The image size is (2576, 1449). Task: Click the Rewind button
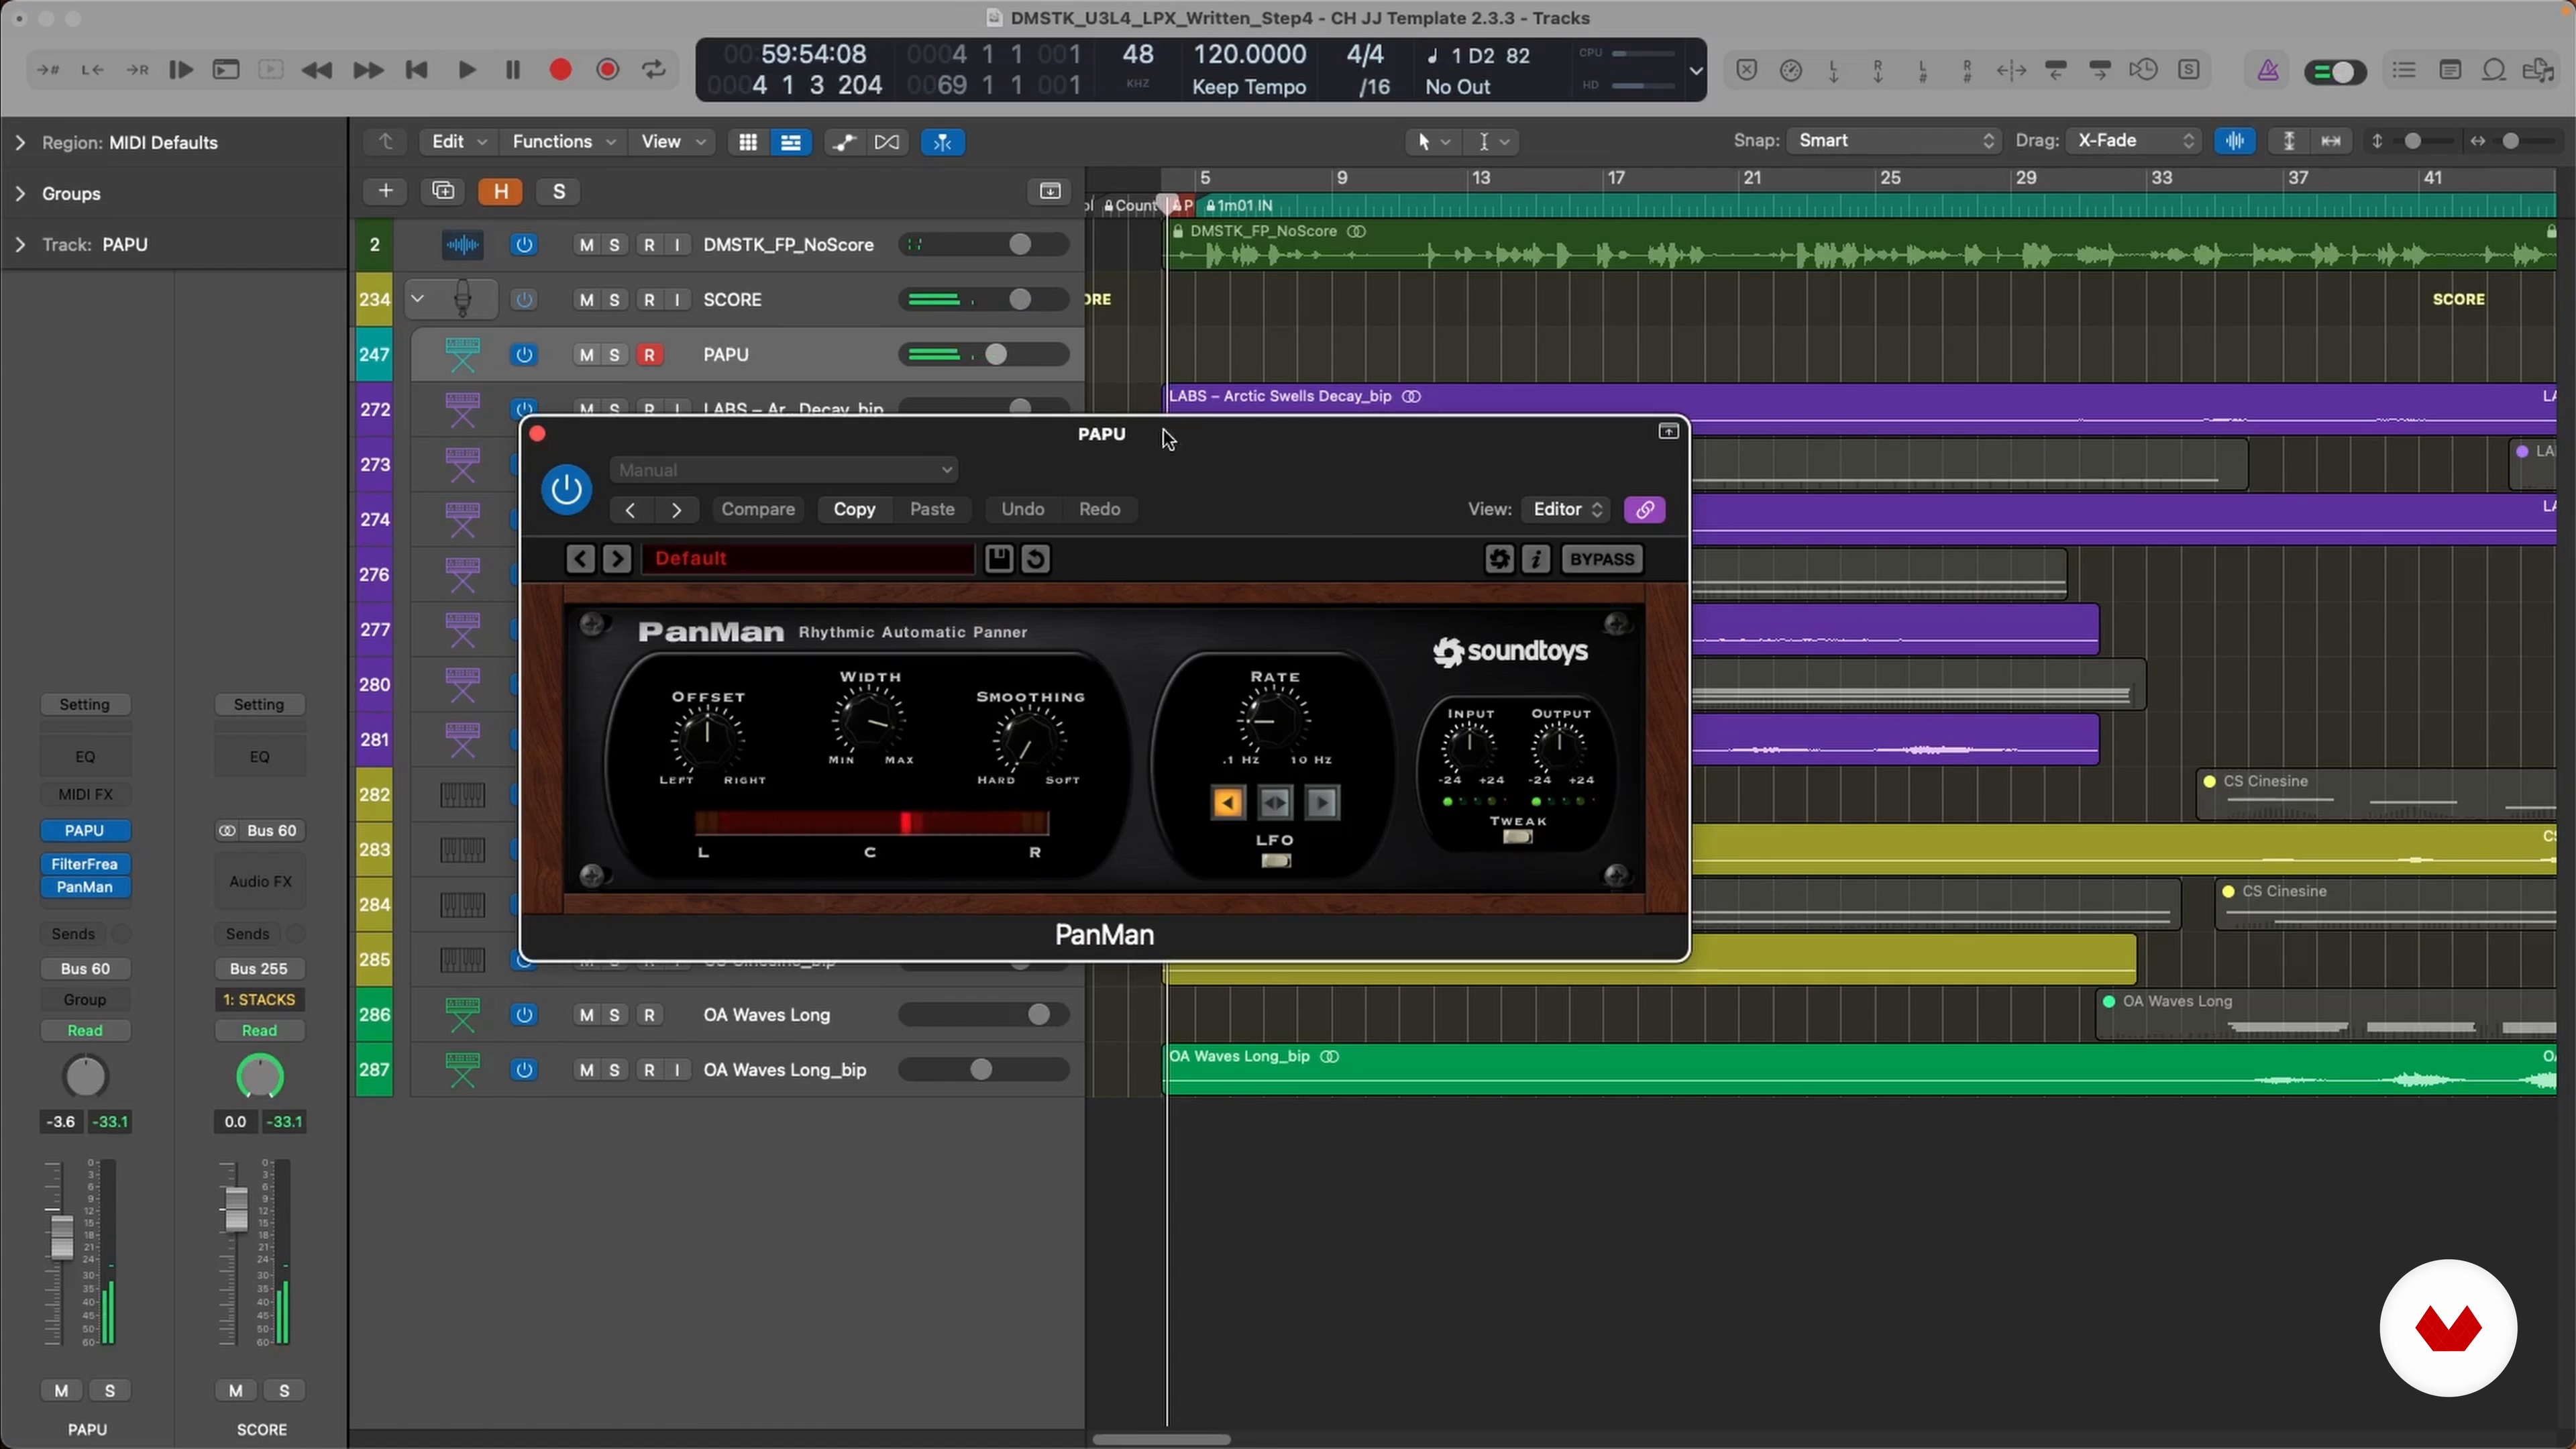pos(317,70)
